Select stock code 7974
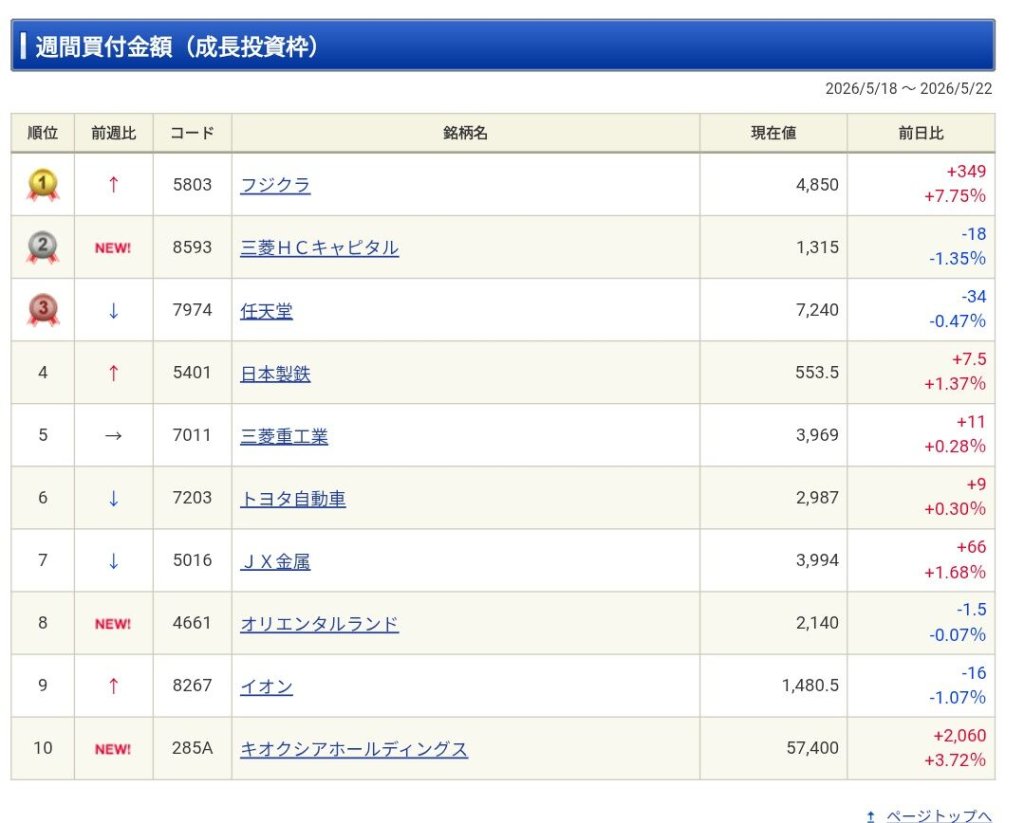The image size is (1024, 823). point(192,310)
